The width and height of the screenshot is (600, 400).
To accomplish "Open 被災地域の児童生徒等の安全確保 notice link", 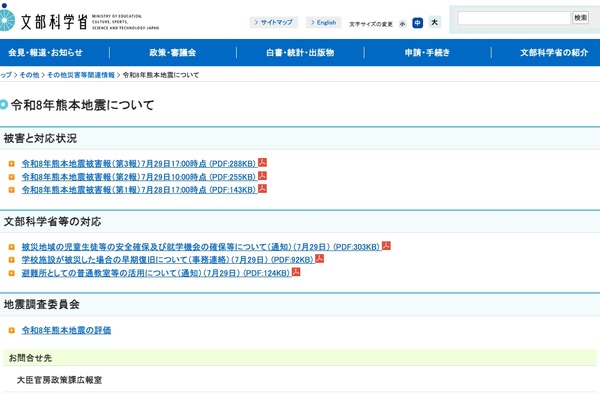I will click(201, 247).
